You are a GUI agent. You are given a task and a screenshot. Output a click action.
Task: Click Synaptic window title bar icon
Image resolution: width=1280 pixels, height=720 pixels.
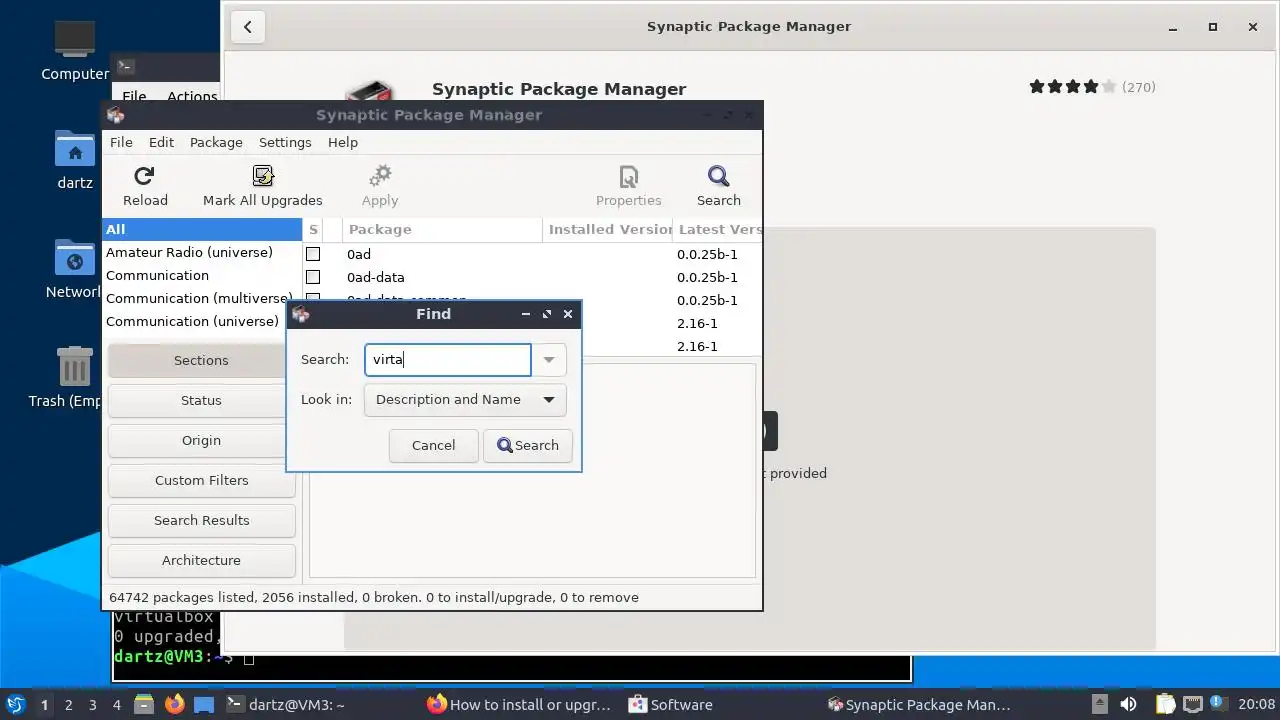pos(115,114)
